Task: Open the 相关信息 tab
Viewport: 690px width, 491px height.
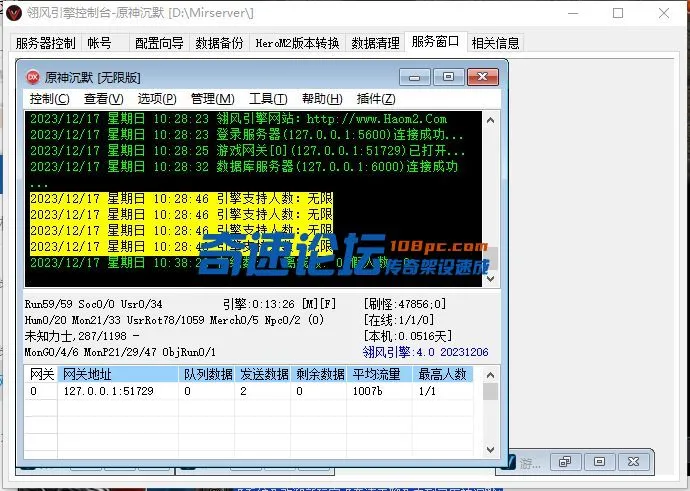Action: pyautogui.click(x=495, y=43)
